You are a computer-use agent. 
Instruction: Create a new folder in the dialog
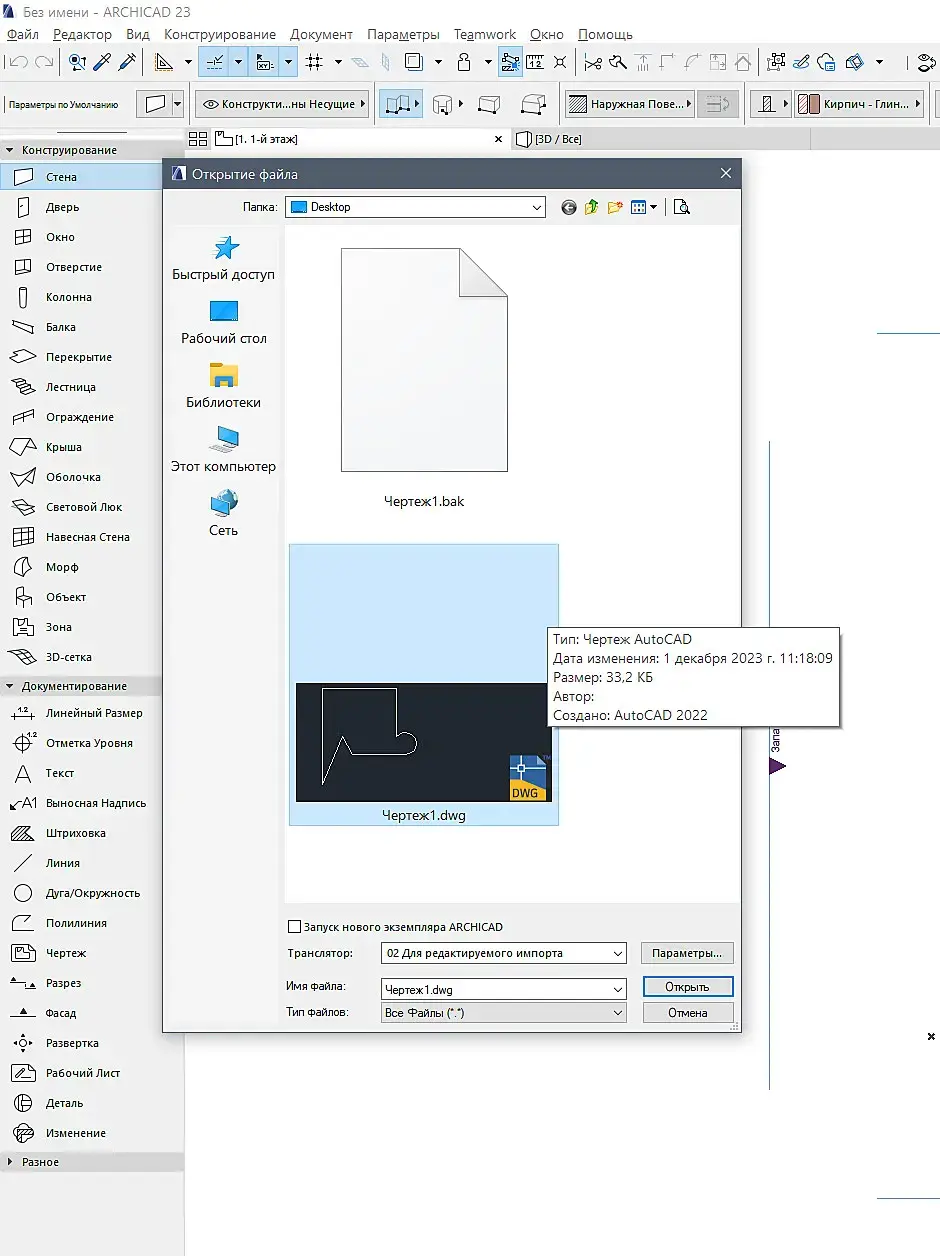pyautogui.click(x=616, y=207)
